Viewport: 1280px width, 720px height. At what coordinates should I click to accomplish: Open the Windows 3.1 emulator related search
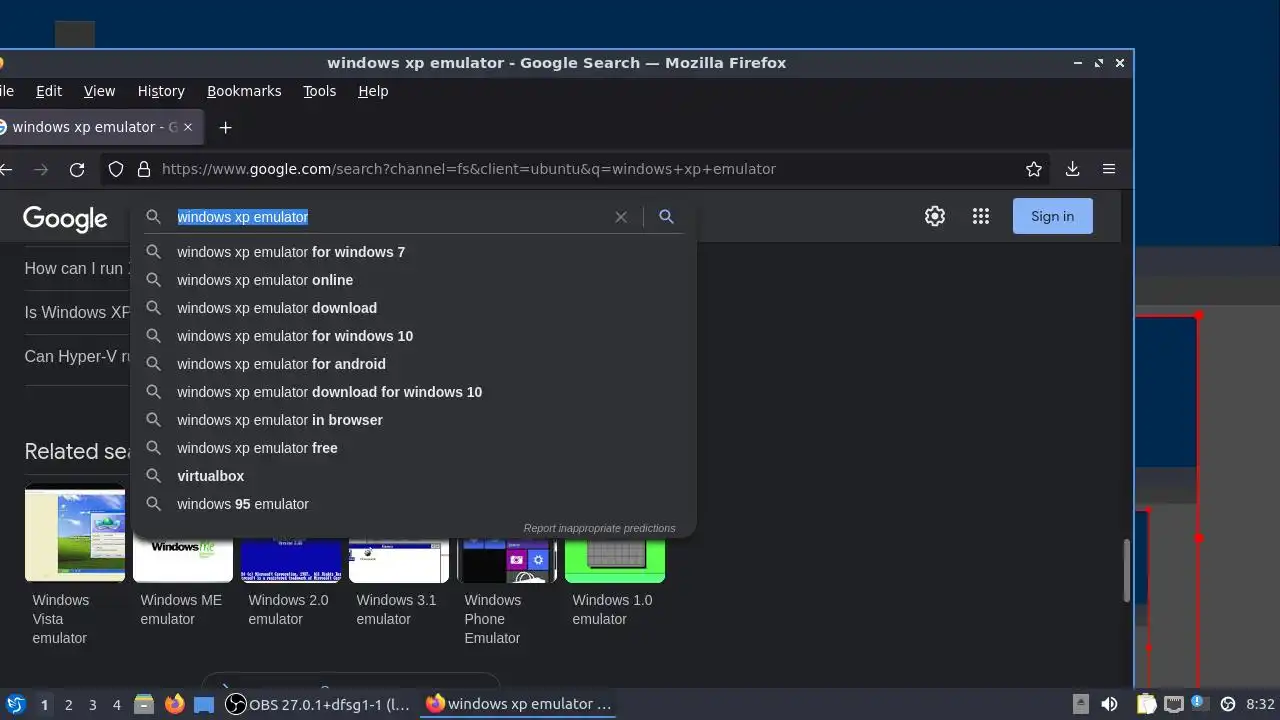coord(399,580)
